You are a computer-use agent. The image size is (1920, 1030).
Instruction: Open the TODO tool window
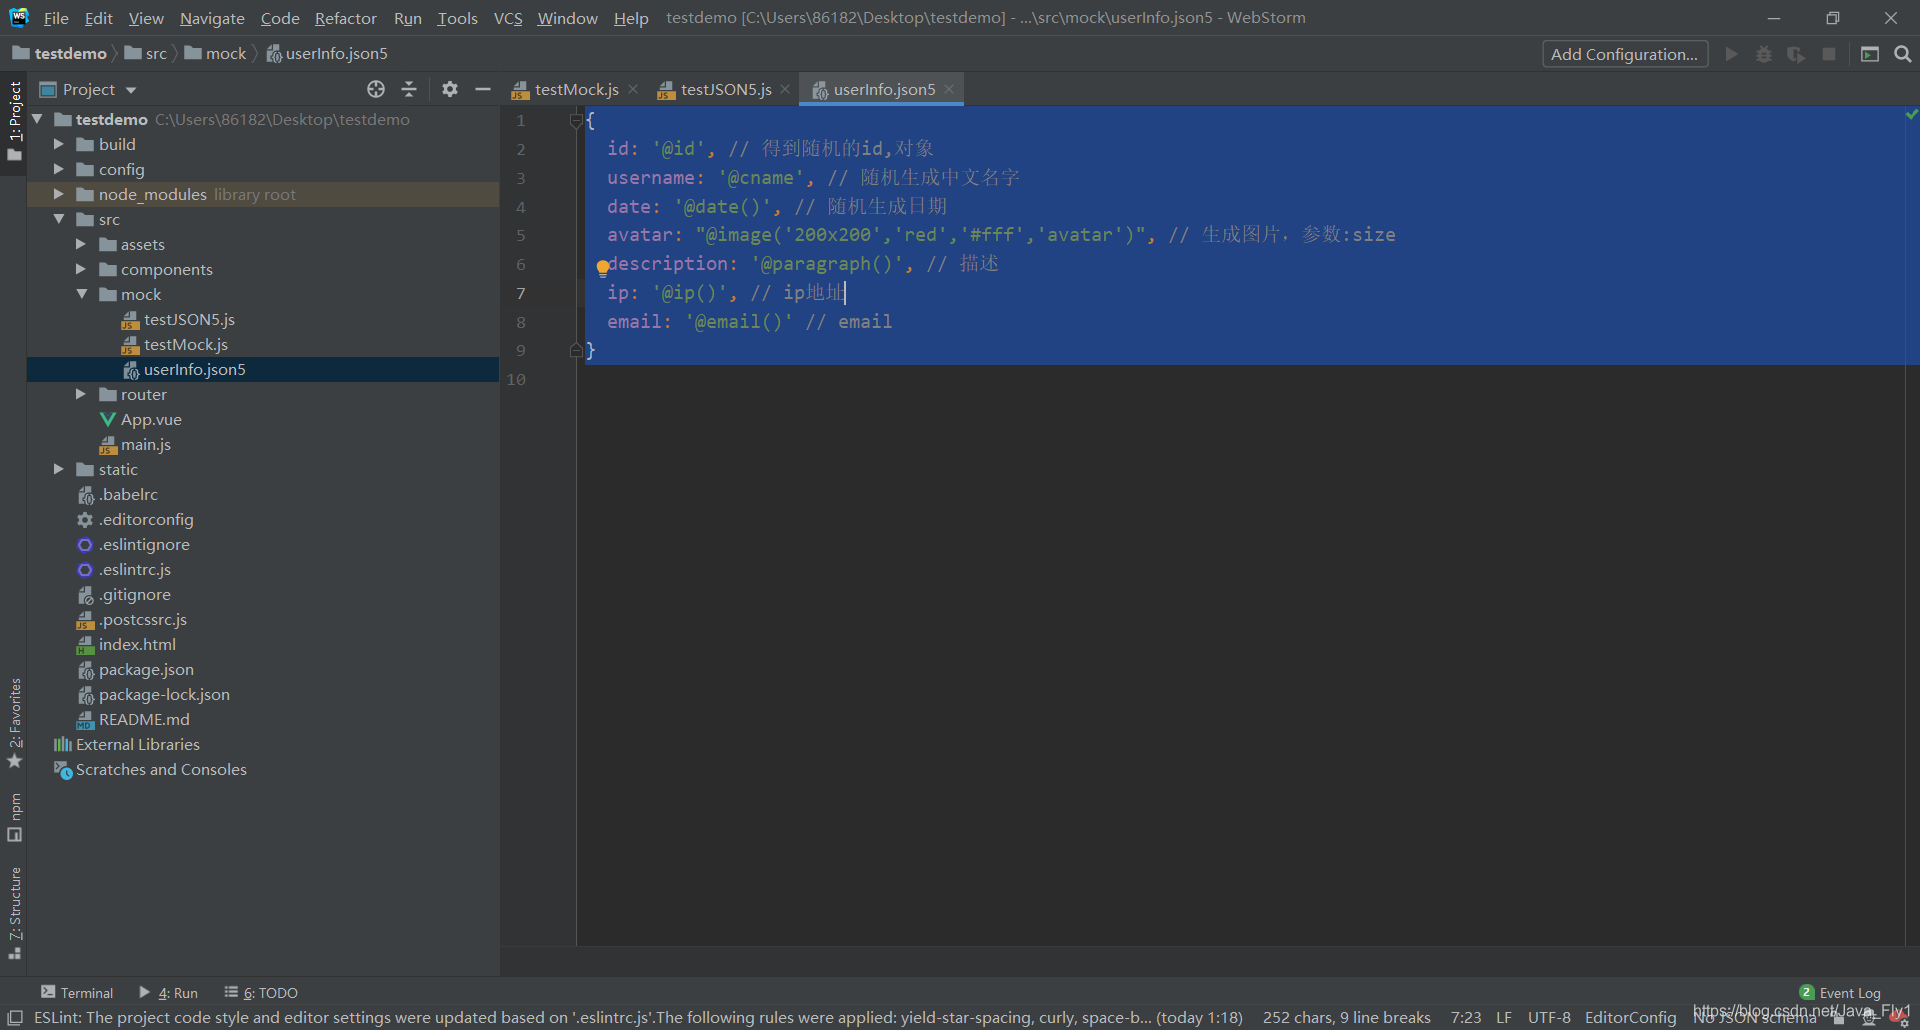[261, 992]
